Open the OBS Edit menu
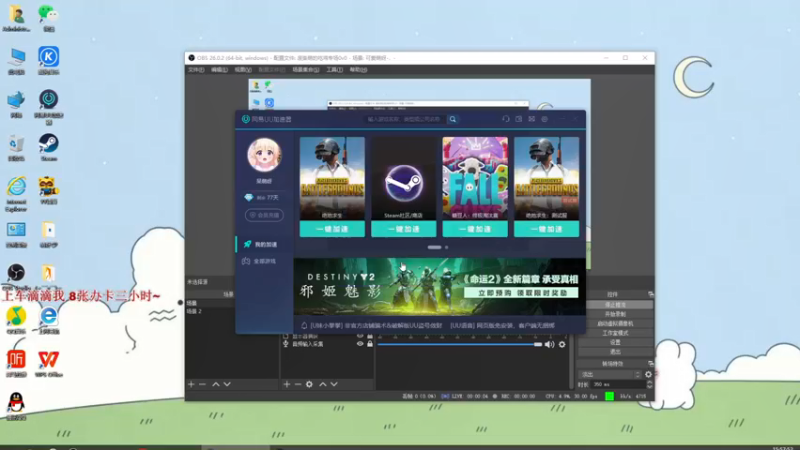 219,70
